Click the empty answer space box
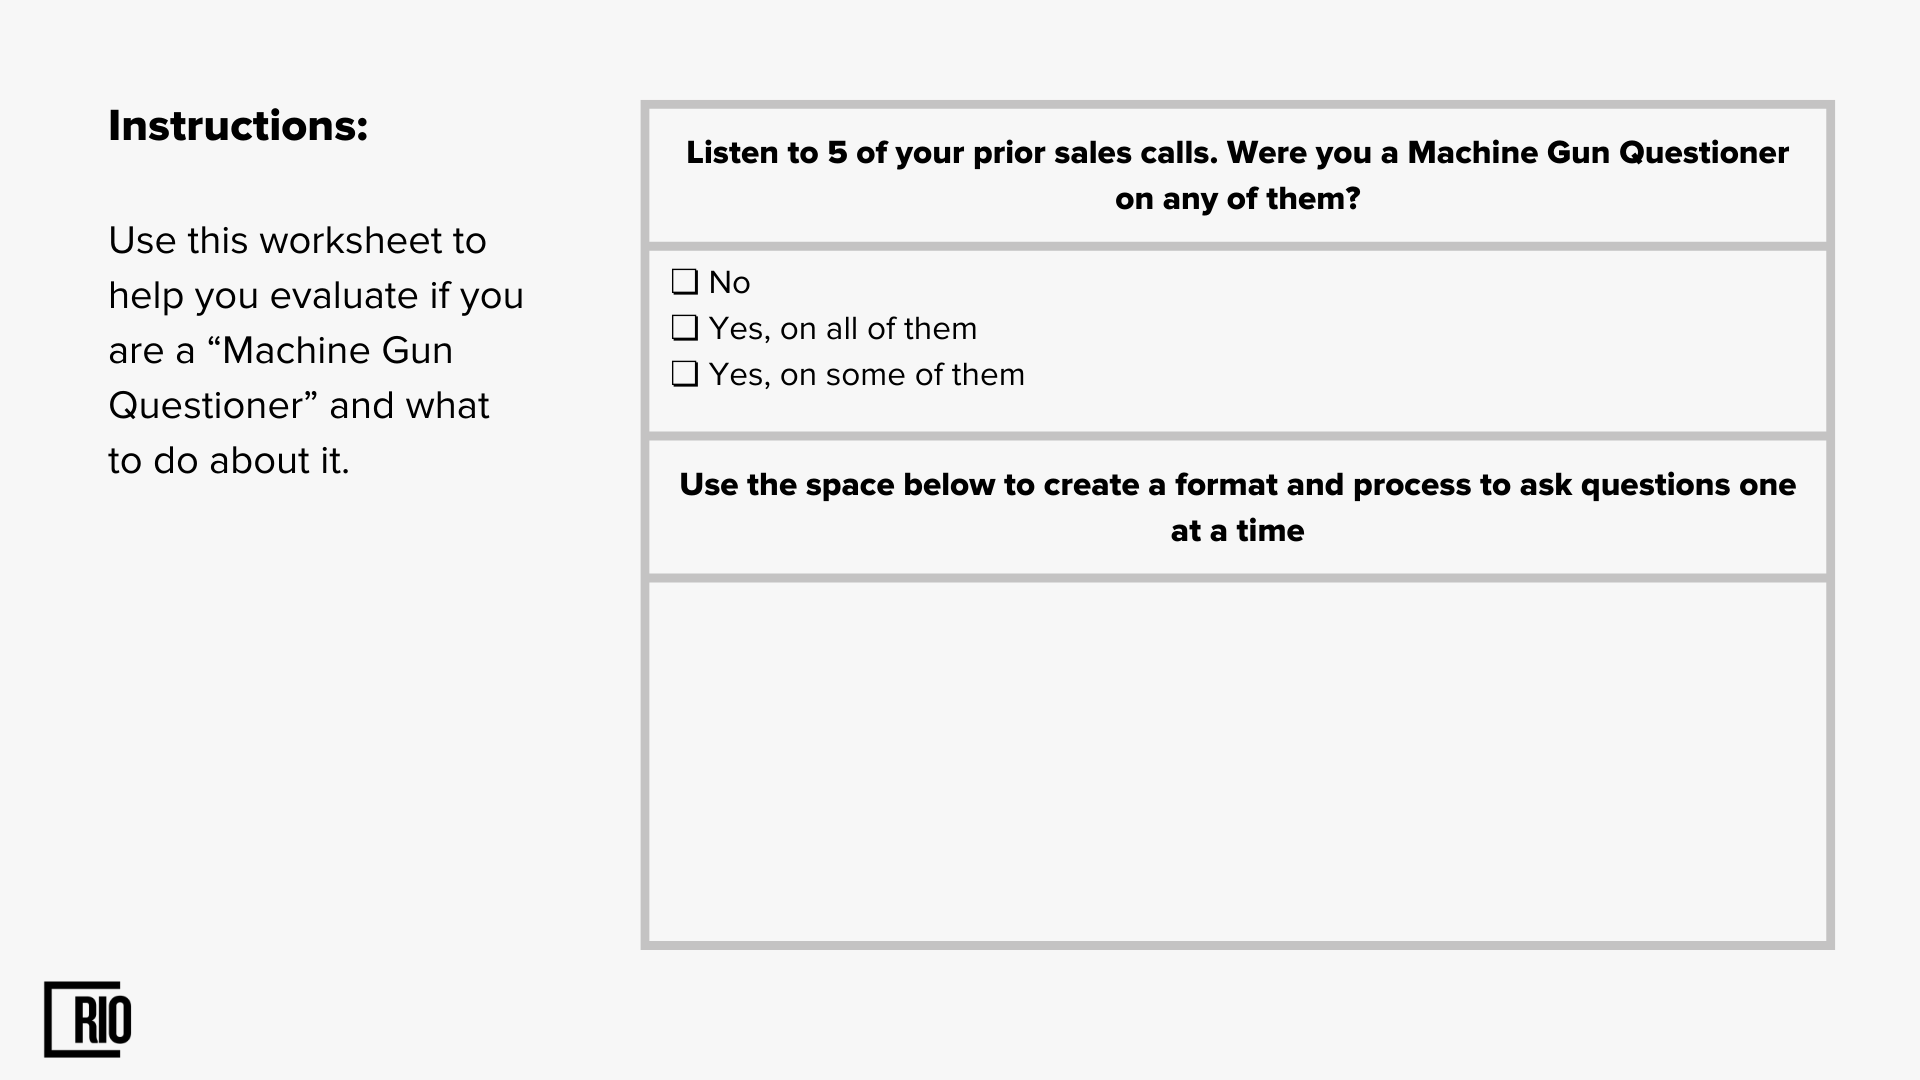Viewport: 1920px width, 1080px height. (1237, 762)
